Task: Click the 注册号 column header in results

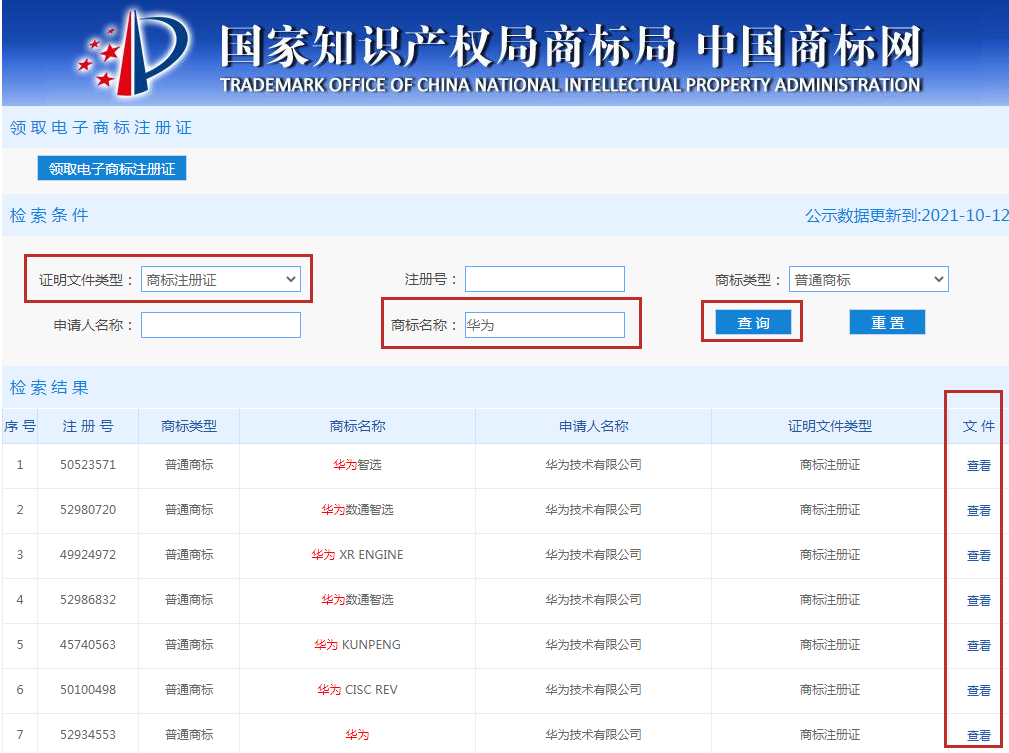Action: pyautogui.click(x=88, y=426)
